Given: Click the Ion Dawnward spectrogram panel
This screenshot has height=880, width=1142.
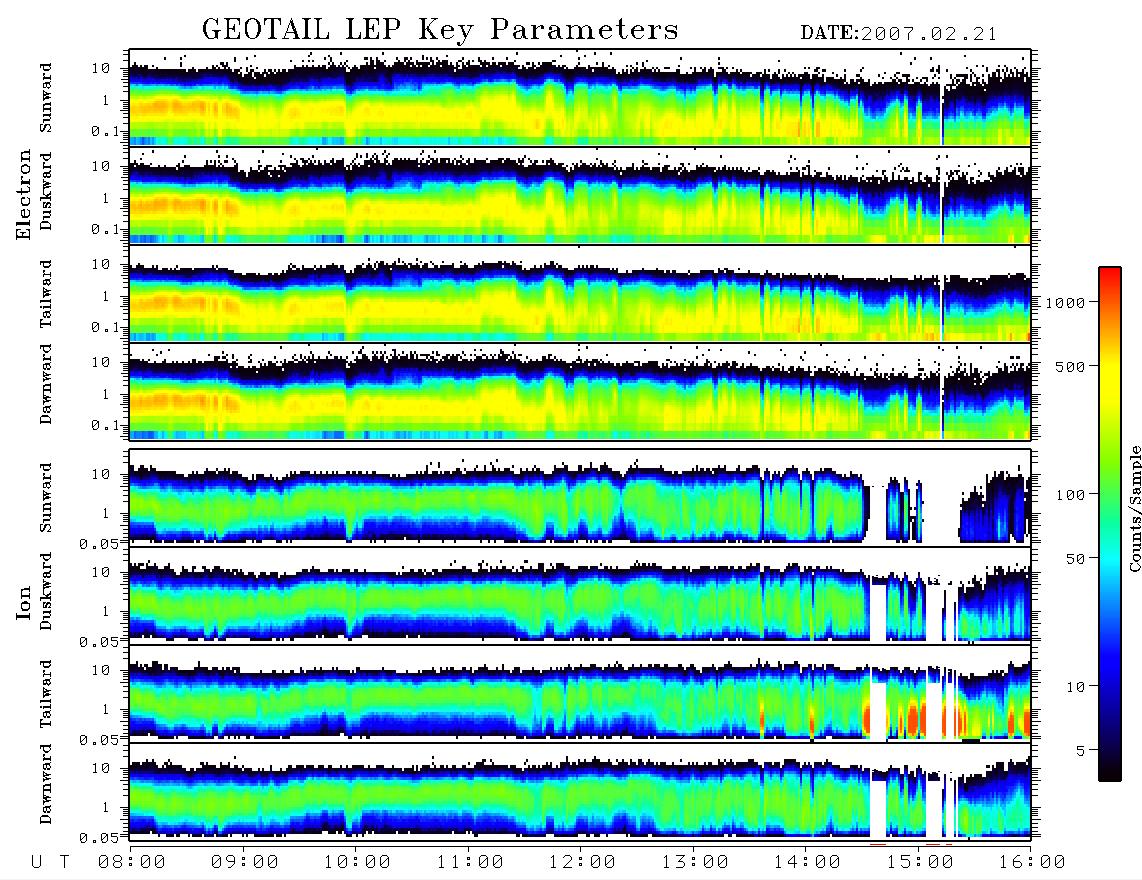Looking at the screenshot, I should tap(580, 791).
